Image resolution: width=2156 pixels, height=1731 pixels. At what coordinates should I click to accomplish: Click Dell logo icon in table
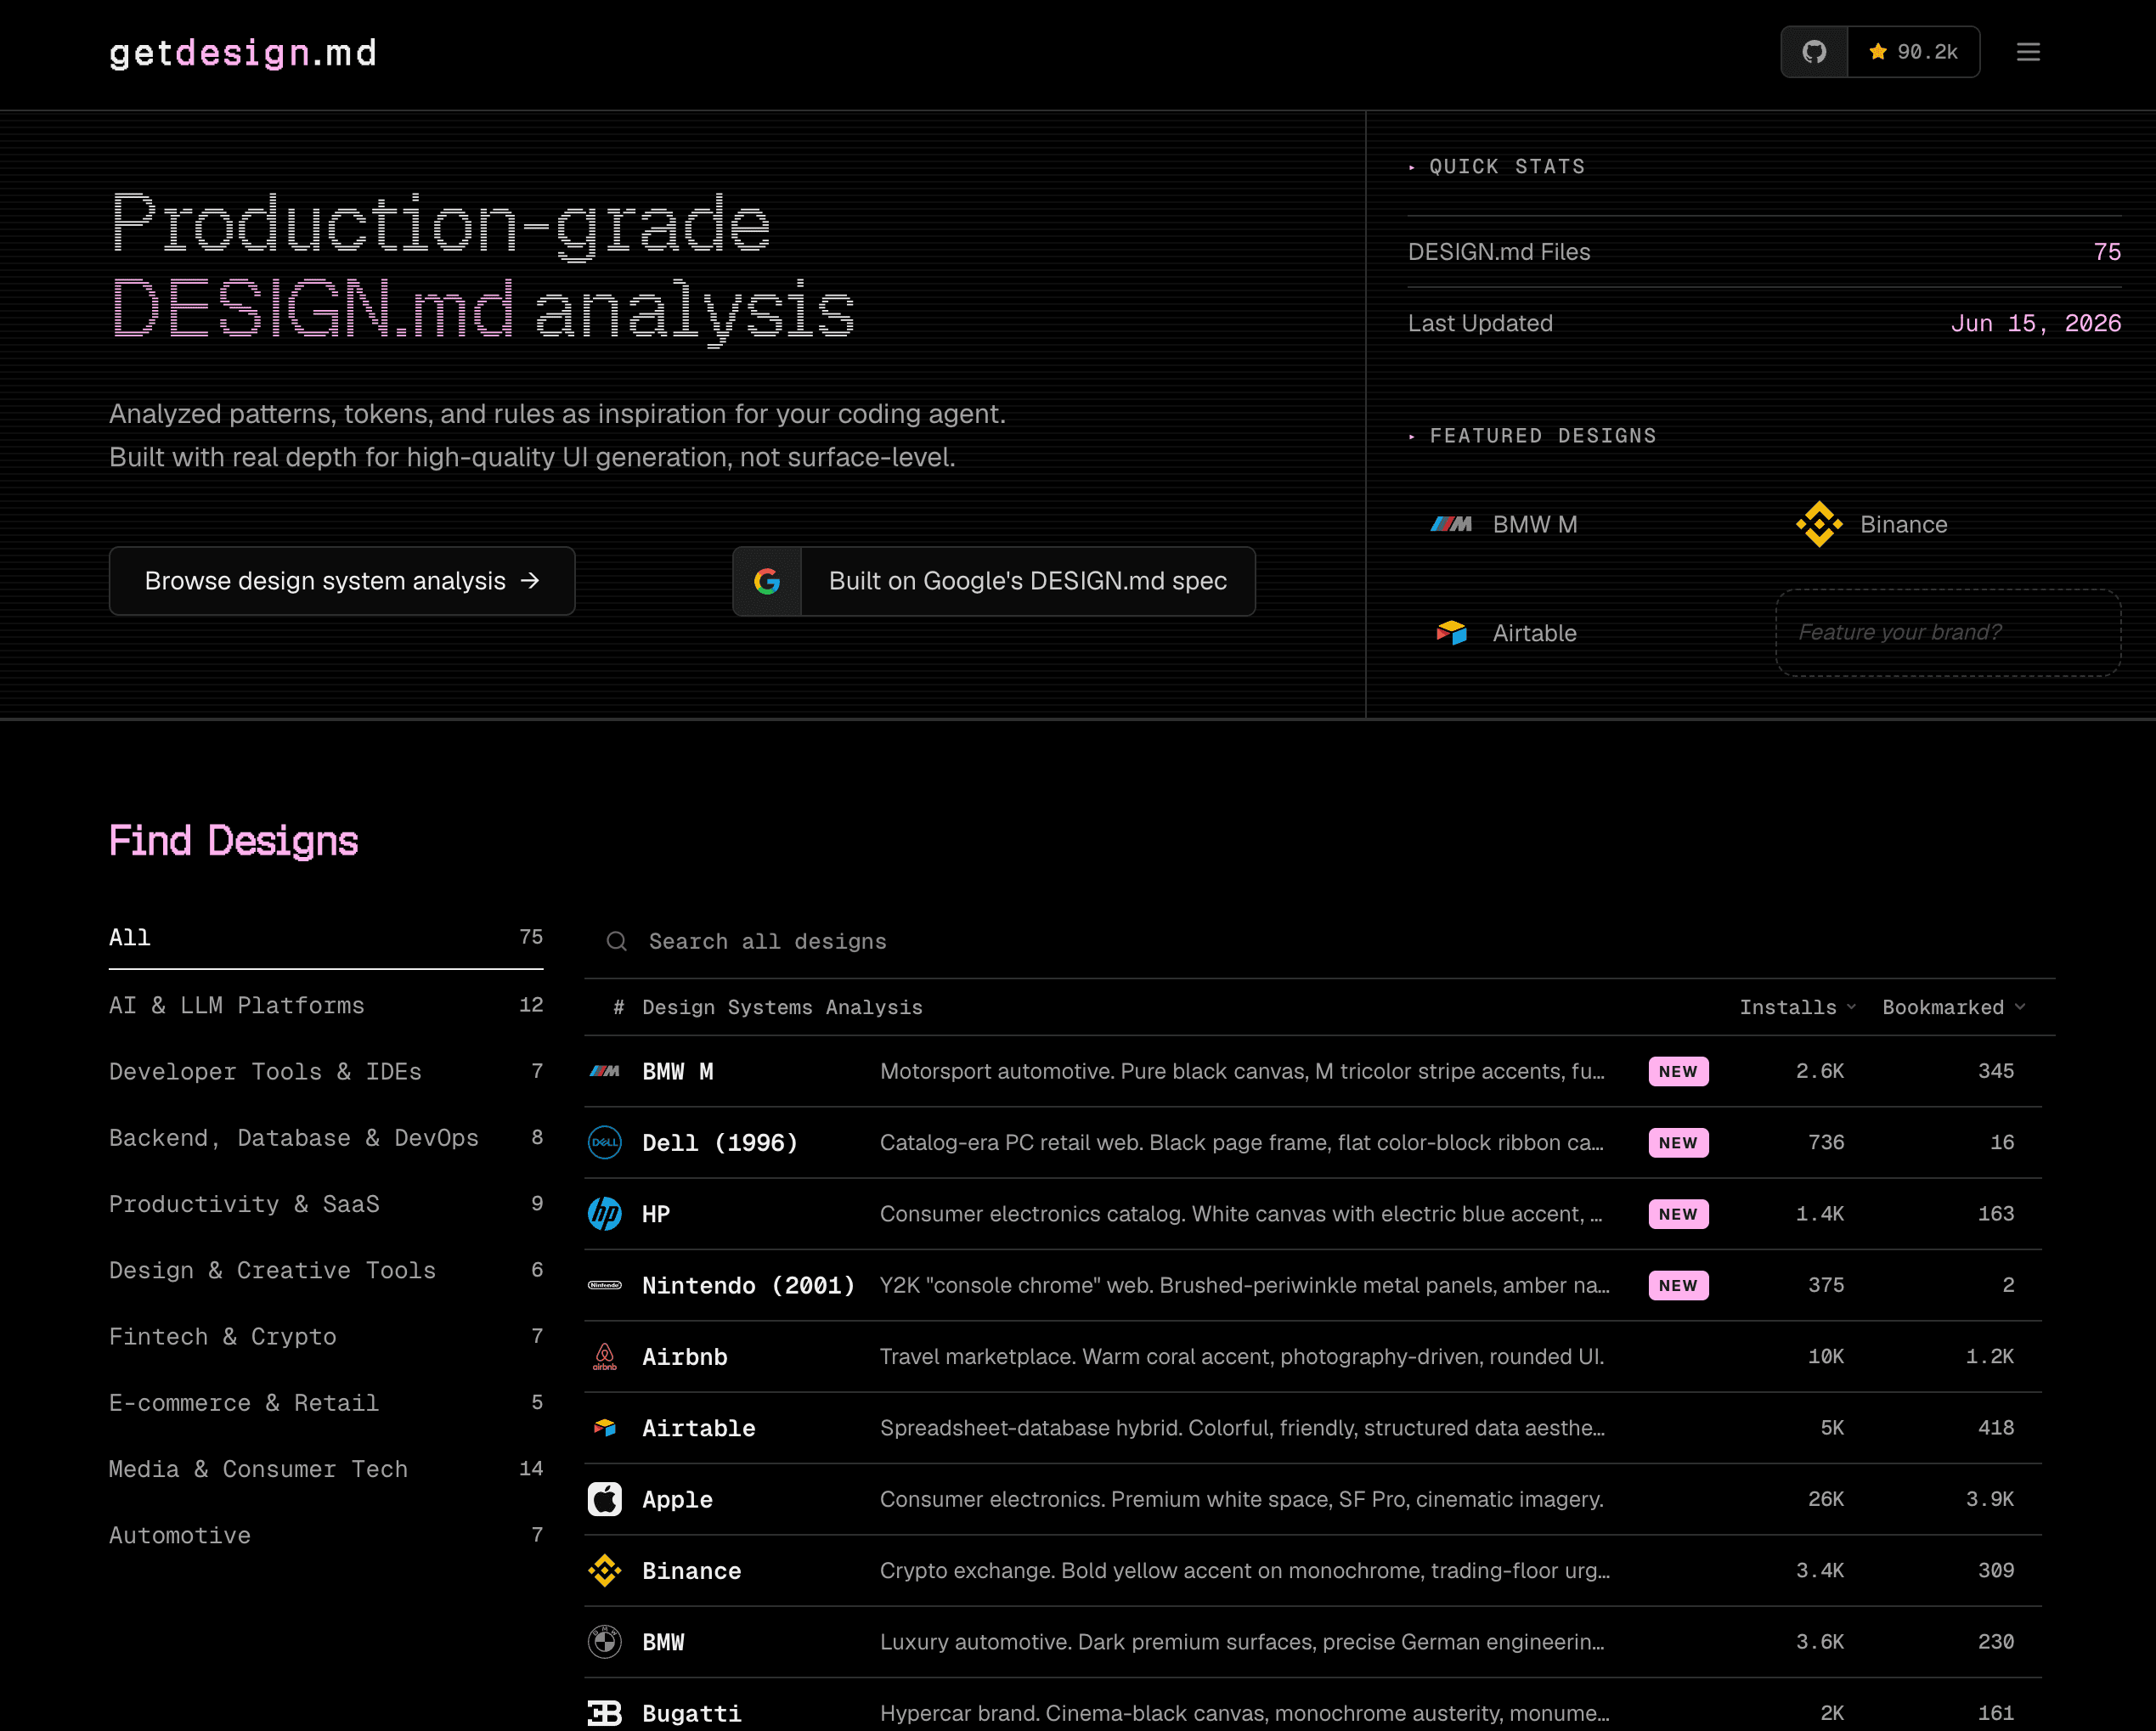[x=605, y=1142]
